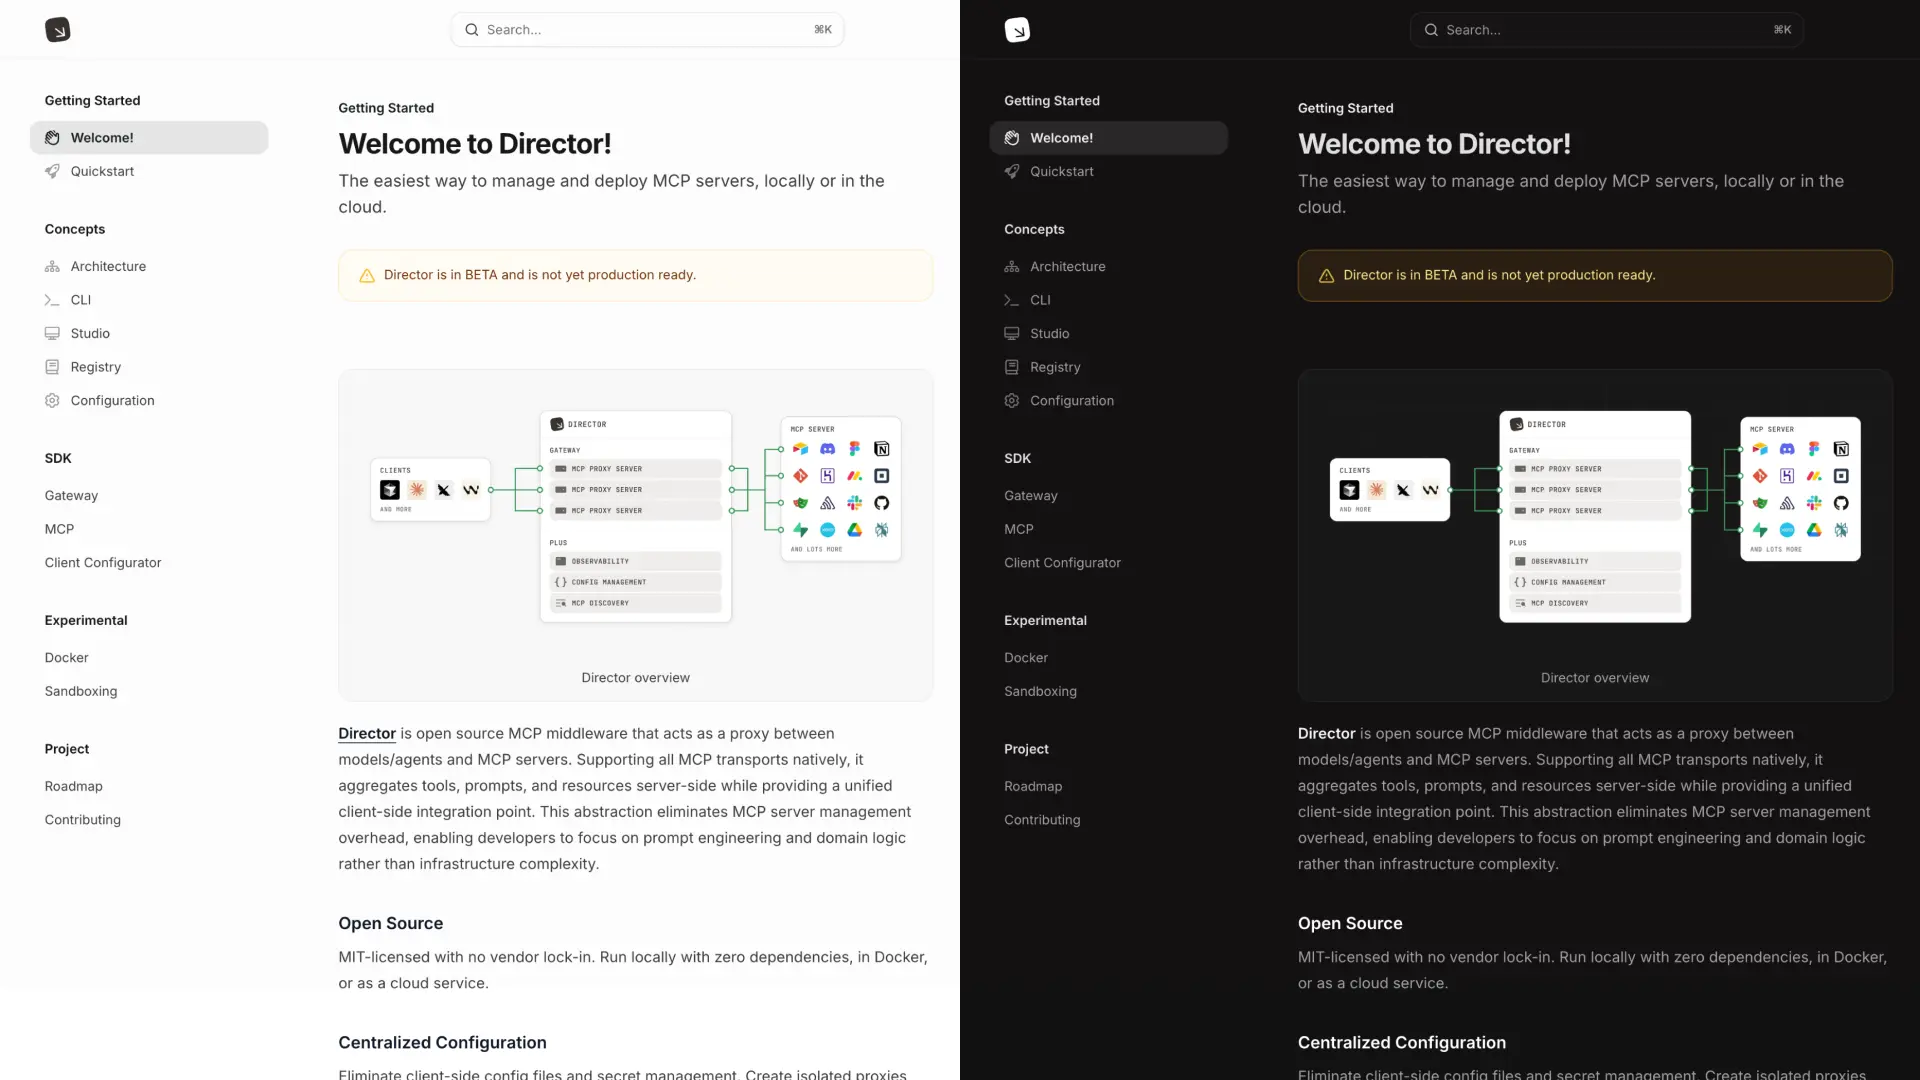Click the Registry book icon

coord(52,367)
